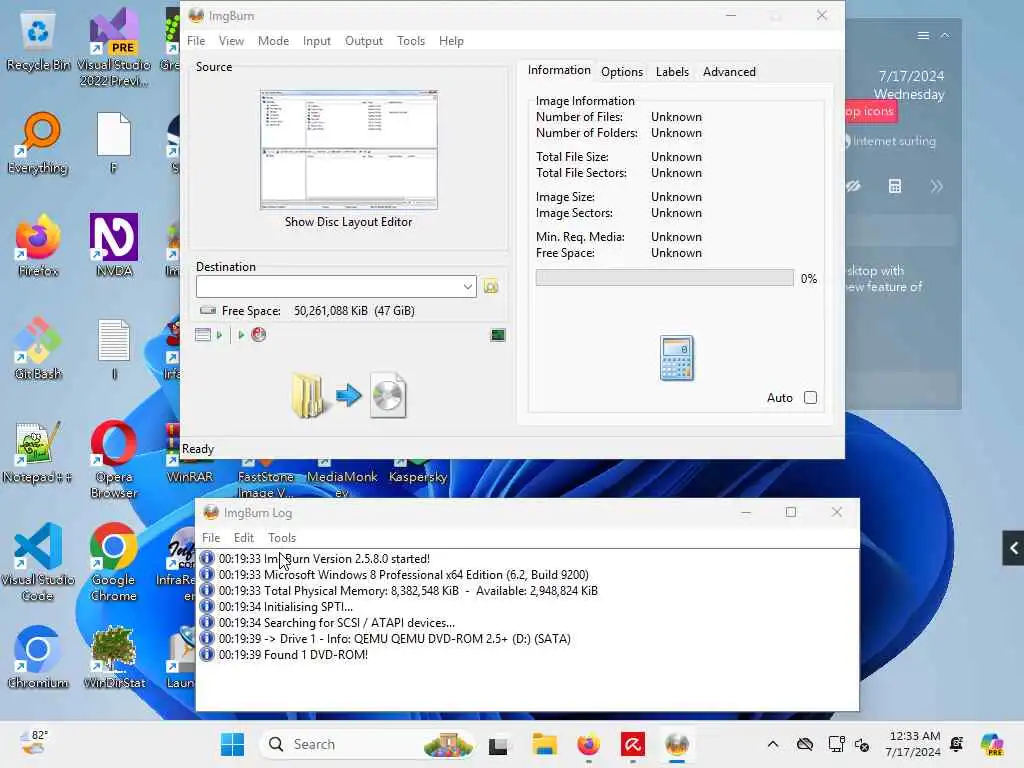
Task: Click the Firefox taskbar icon
Action: coord(588,744)
